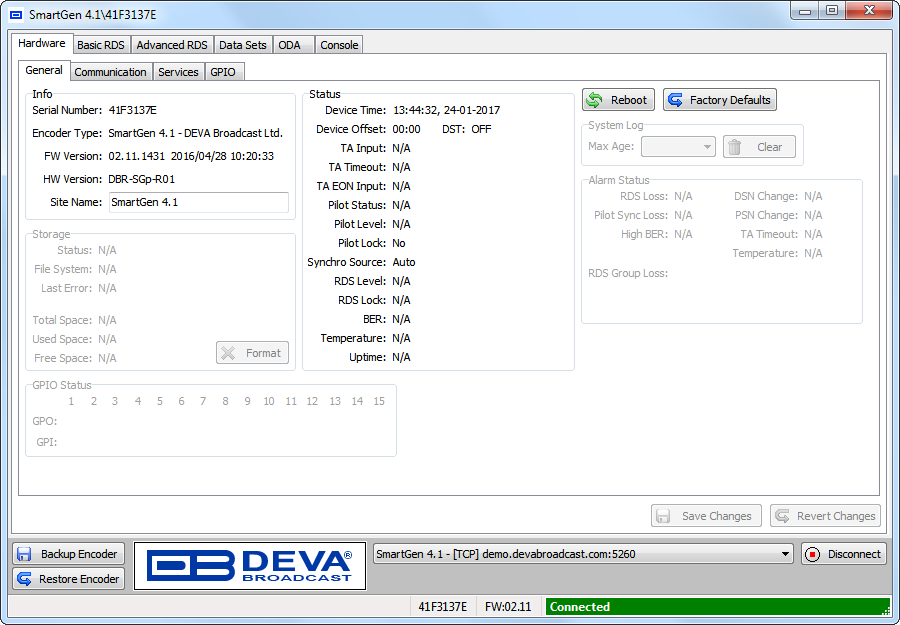Image resolution: width=900 pixels, height=625 pixels.
Task: Select the Data Sets tab
Action: [x=243, y=45]
